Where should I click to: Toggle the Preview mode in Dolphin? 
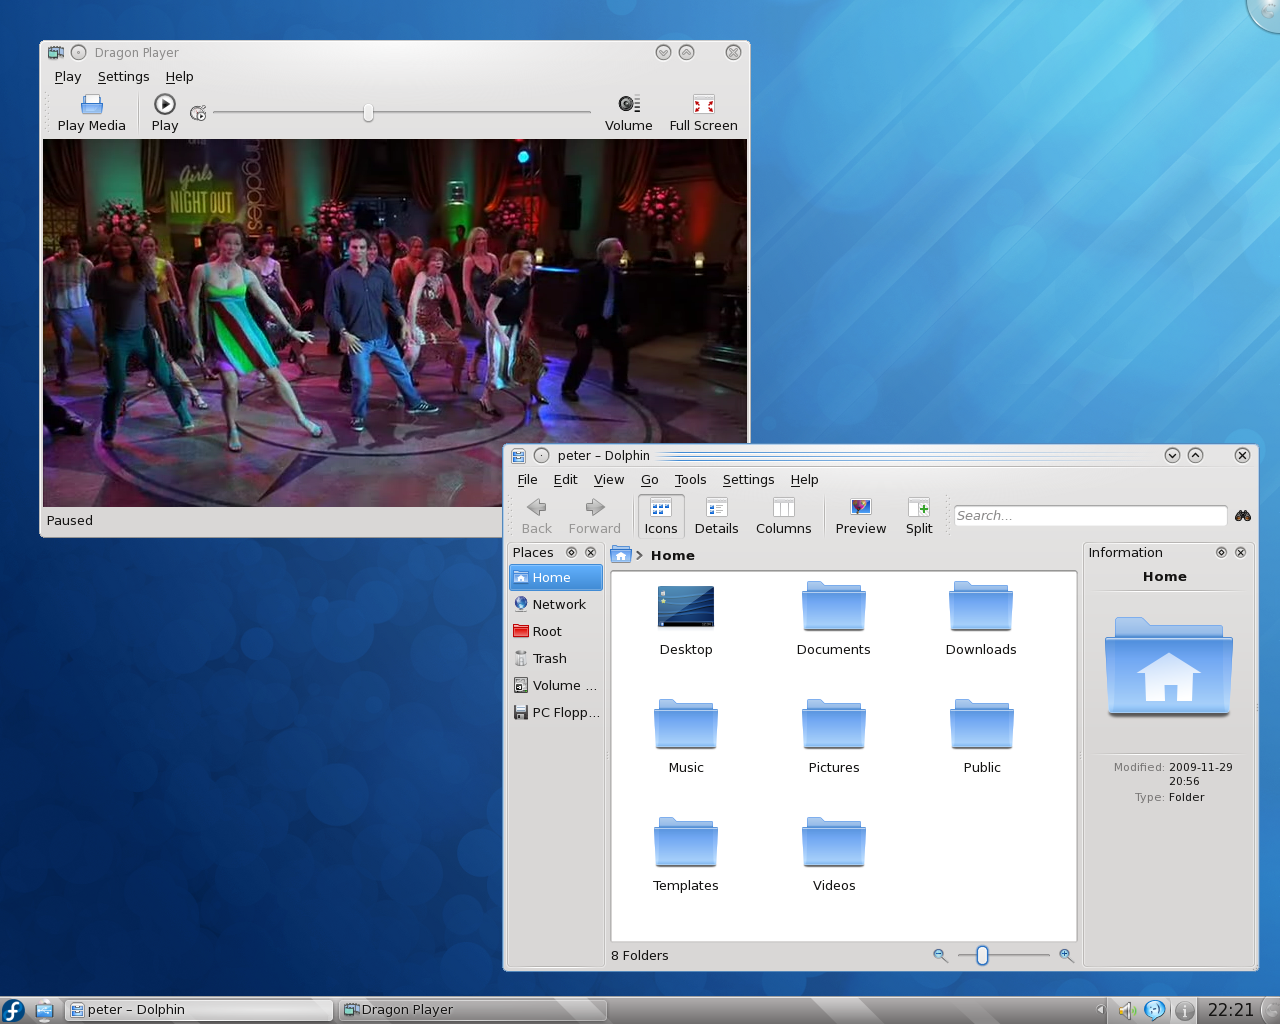[x=860, y=516]
